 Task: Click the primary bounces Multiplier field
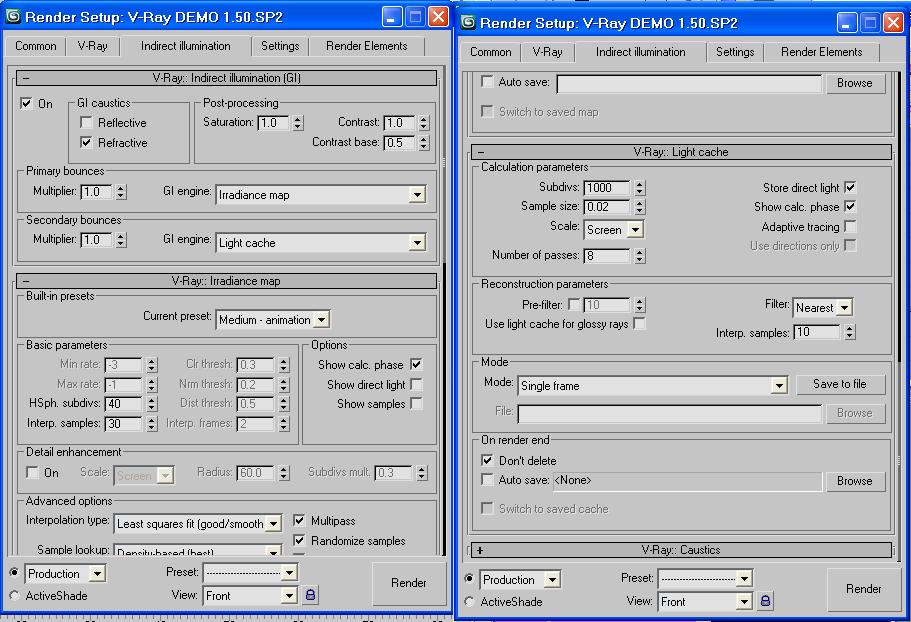click(x=97, y=192)
